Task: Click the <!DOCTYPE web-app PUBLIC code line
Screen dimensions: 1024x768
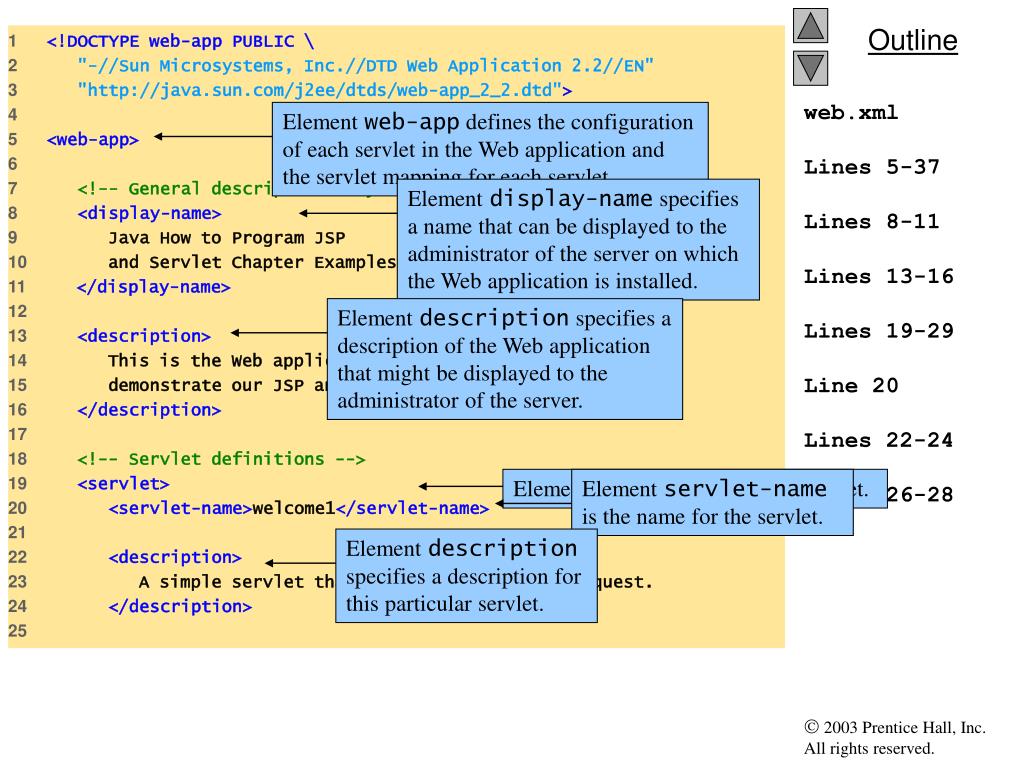Action: tap(180, 41)
